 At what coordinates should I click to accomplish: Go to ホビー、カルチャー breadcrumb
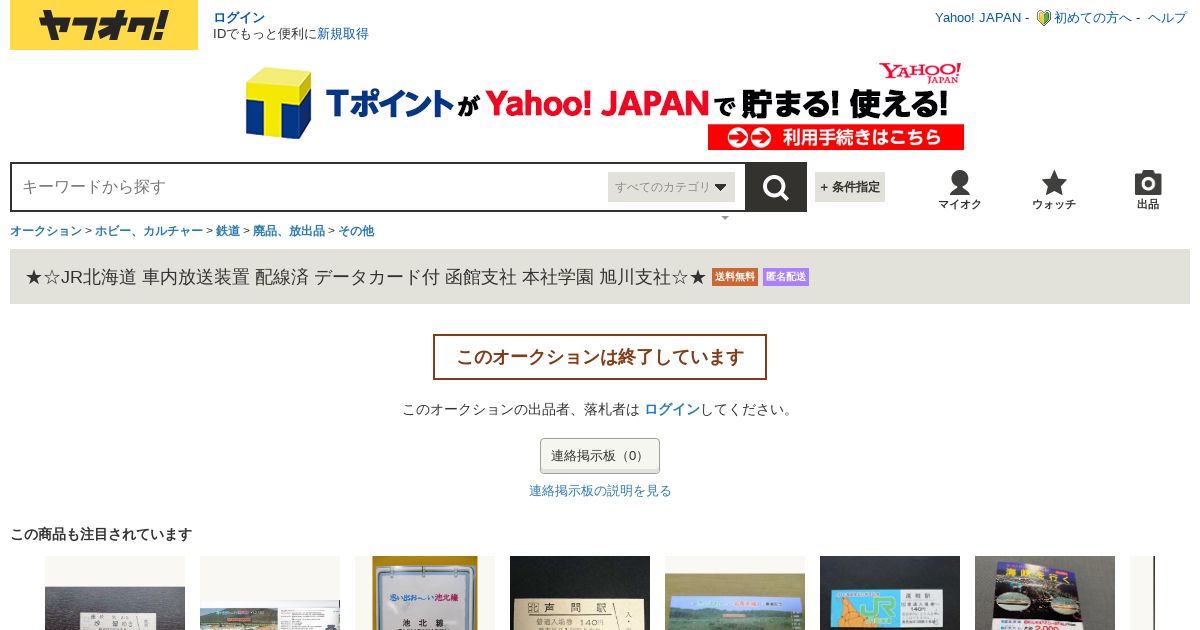coord(149,231)
